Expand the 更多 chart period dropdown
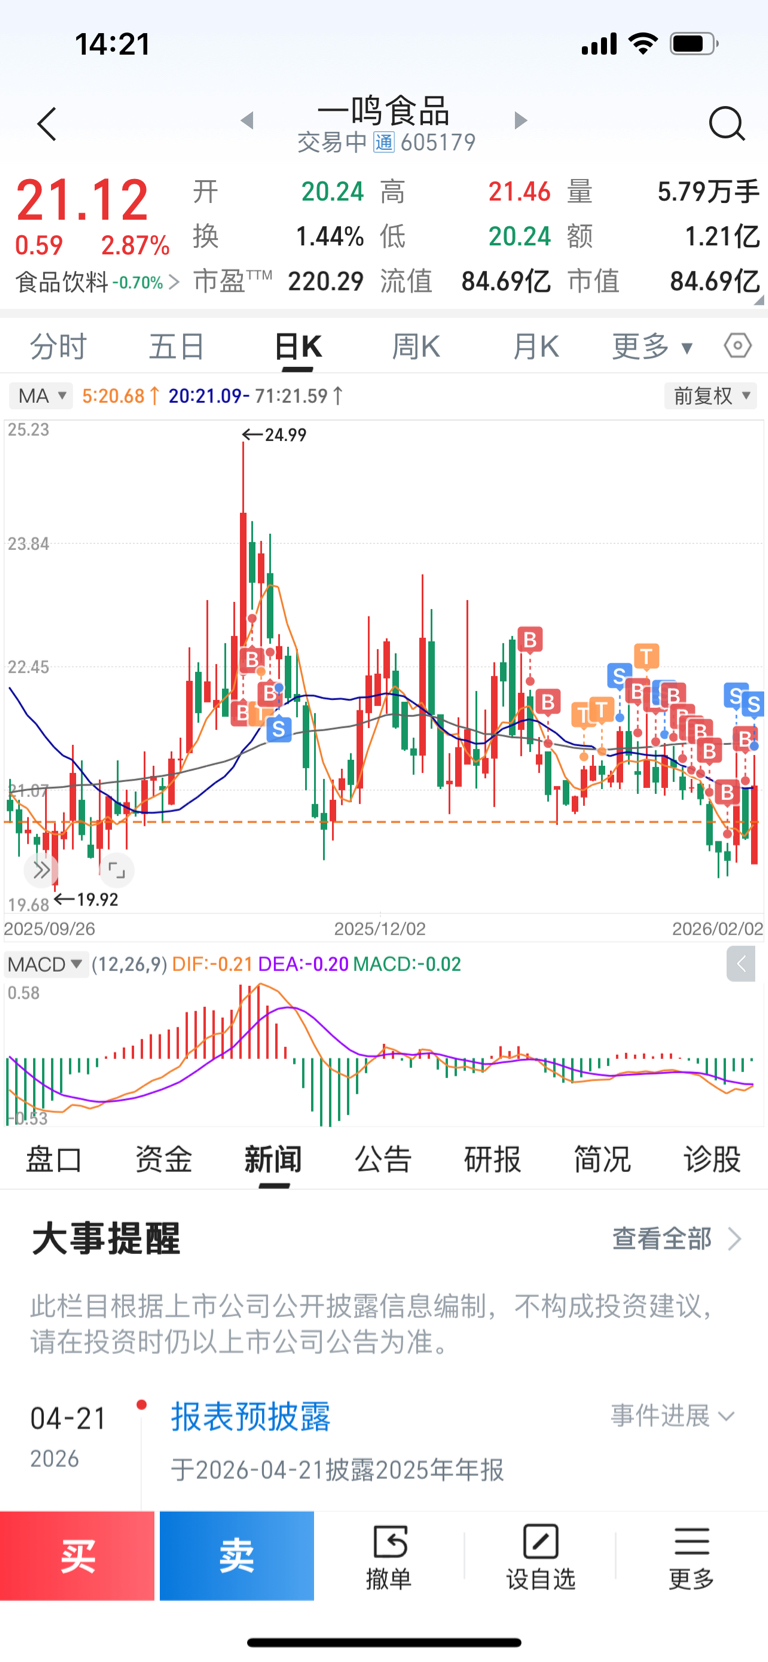The height and width of the screenshot is (1662, 768). pos(652,346)
